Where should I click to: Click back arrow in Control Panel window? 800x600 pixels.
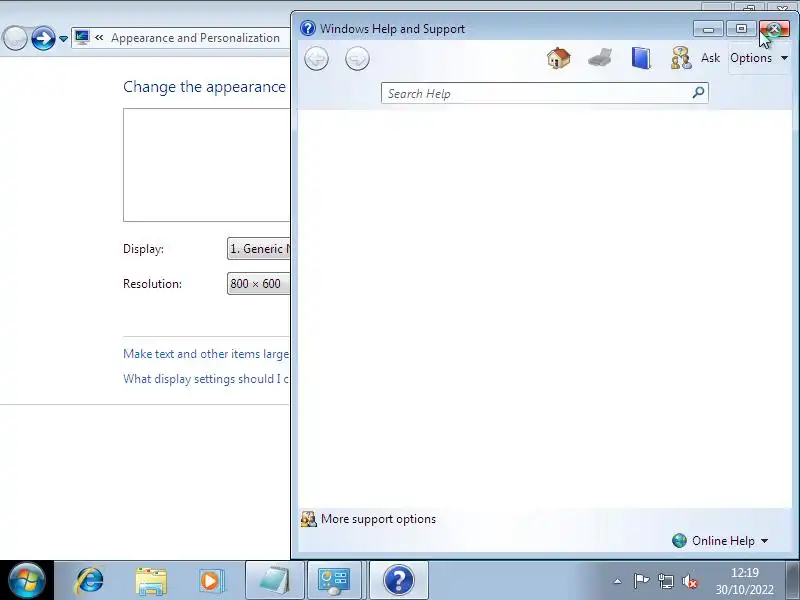tap(15, 38)
